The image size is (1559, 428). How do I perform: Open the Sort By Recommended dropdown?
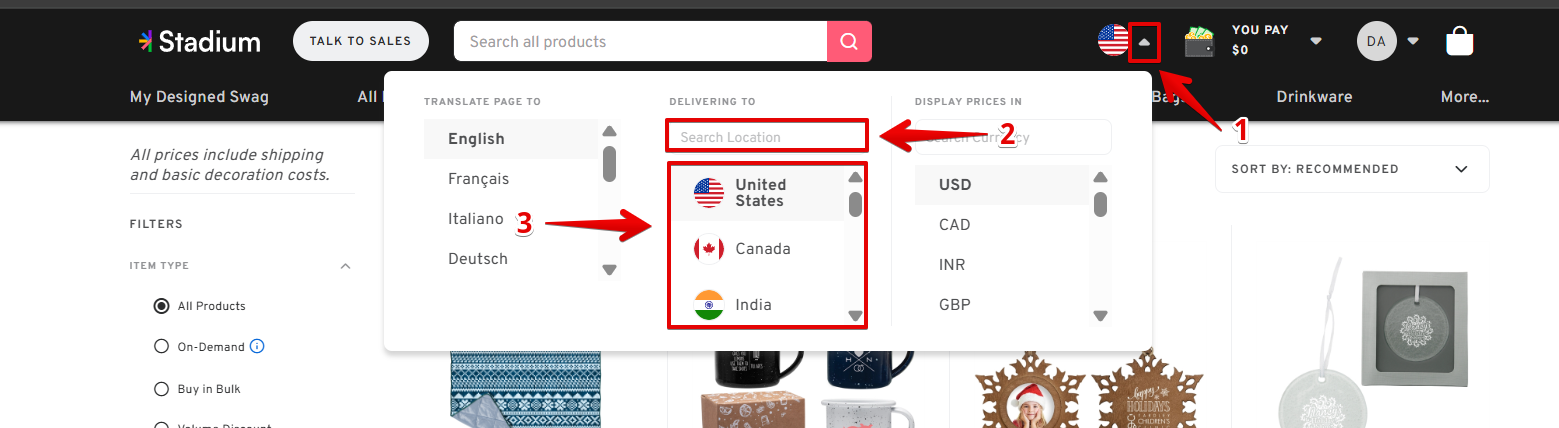pyautogui.click(x=1351, y=169)
